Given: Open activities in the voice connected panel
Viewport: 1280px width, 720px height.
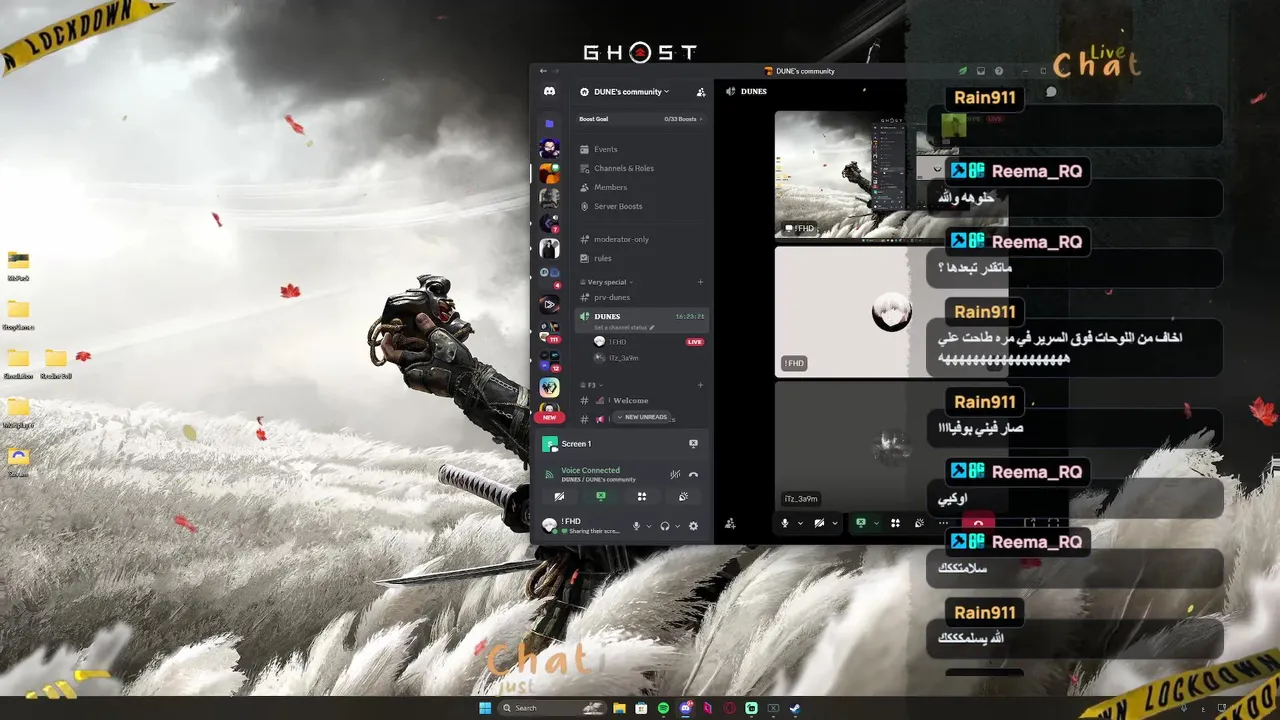Looking at the screenshot, I should click(x=642, y=496).
